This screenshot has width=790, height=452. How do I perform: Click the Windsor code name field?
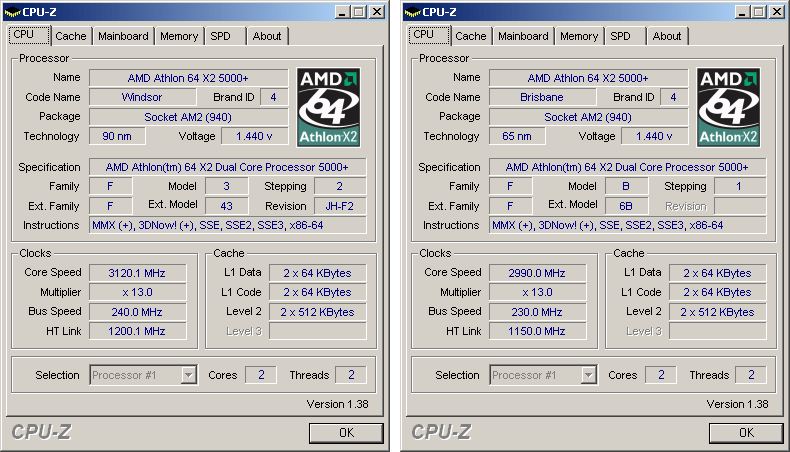[x=142, y=97]
